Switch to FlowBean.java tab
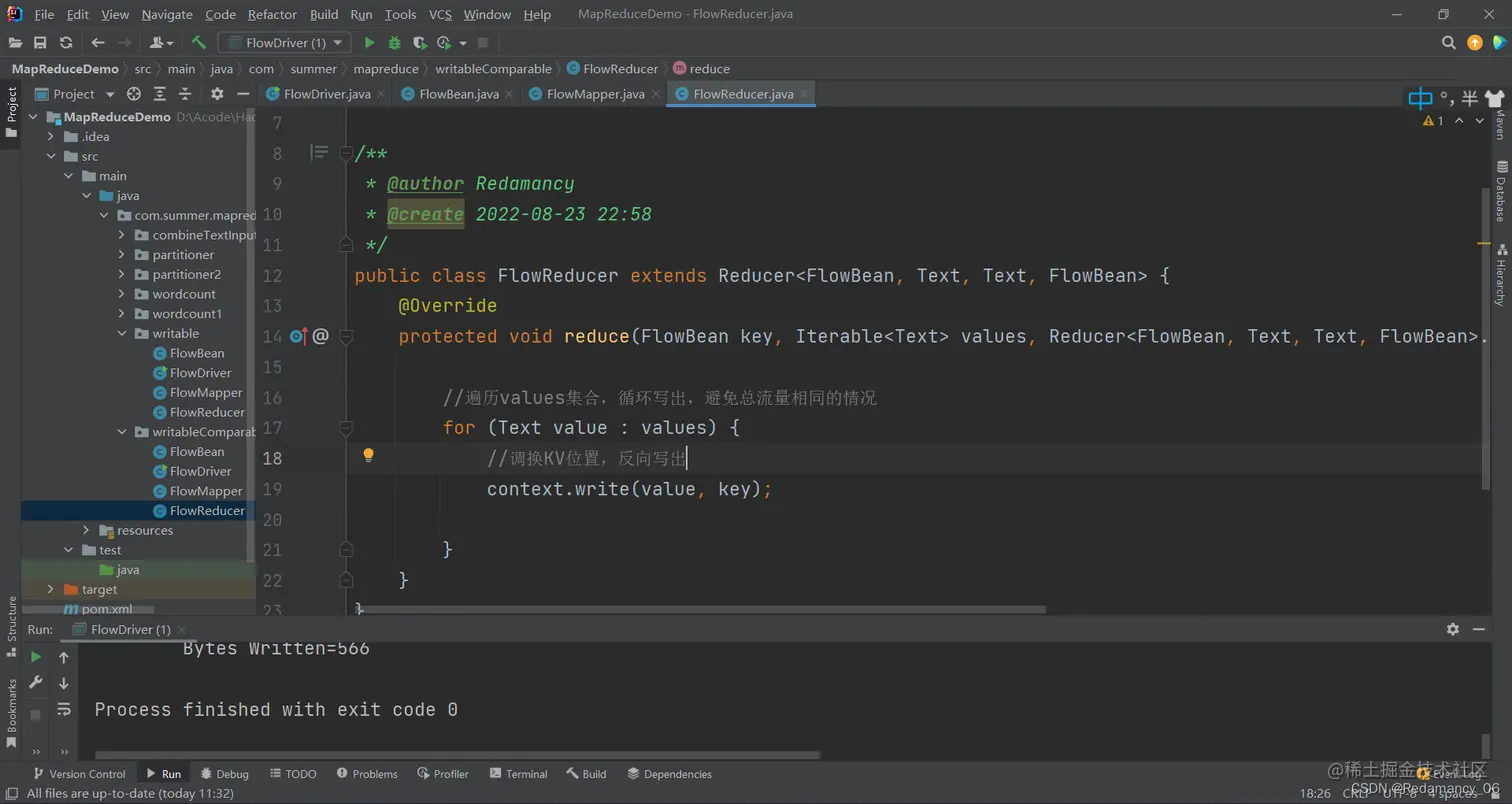The image size is (1512, 804). (x=459, y=94)
